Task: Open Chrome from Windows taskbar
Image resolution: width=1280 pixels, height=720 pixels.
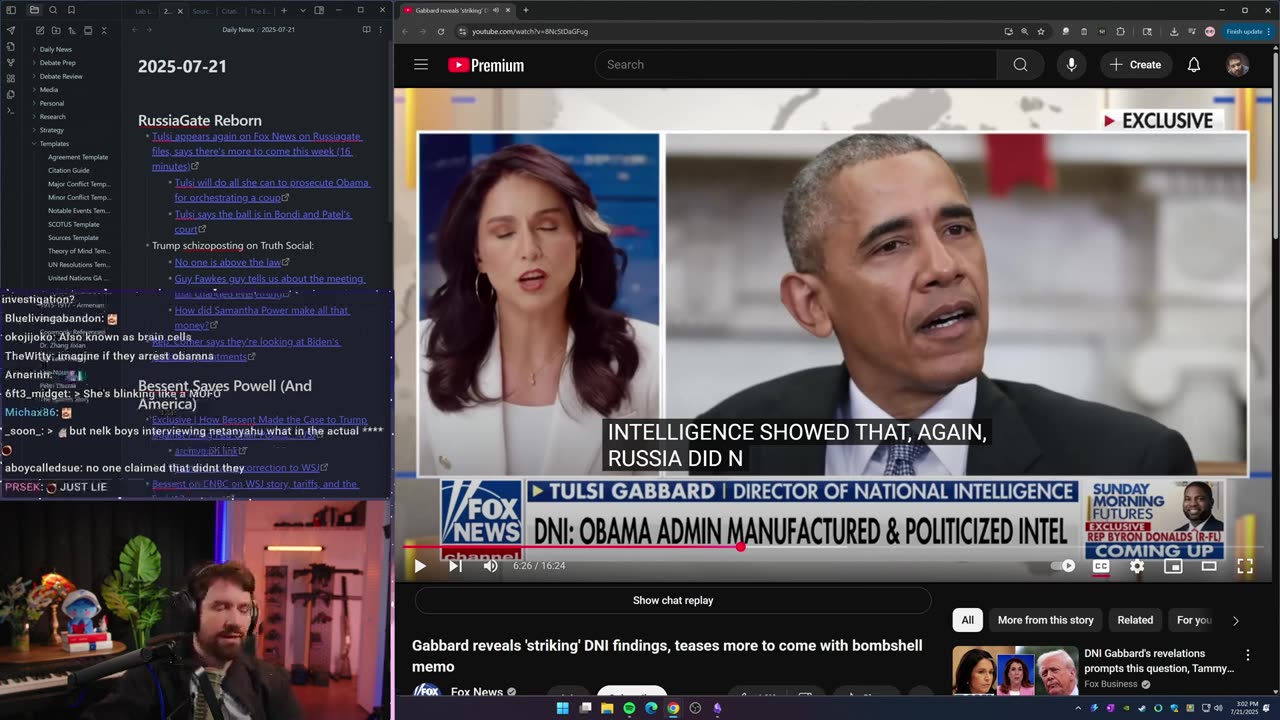Action: pyautogui.click(x=673, y=708)
